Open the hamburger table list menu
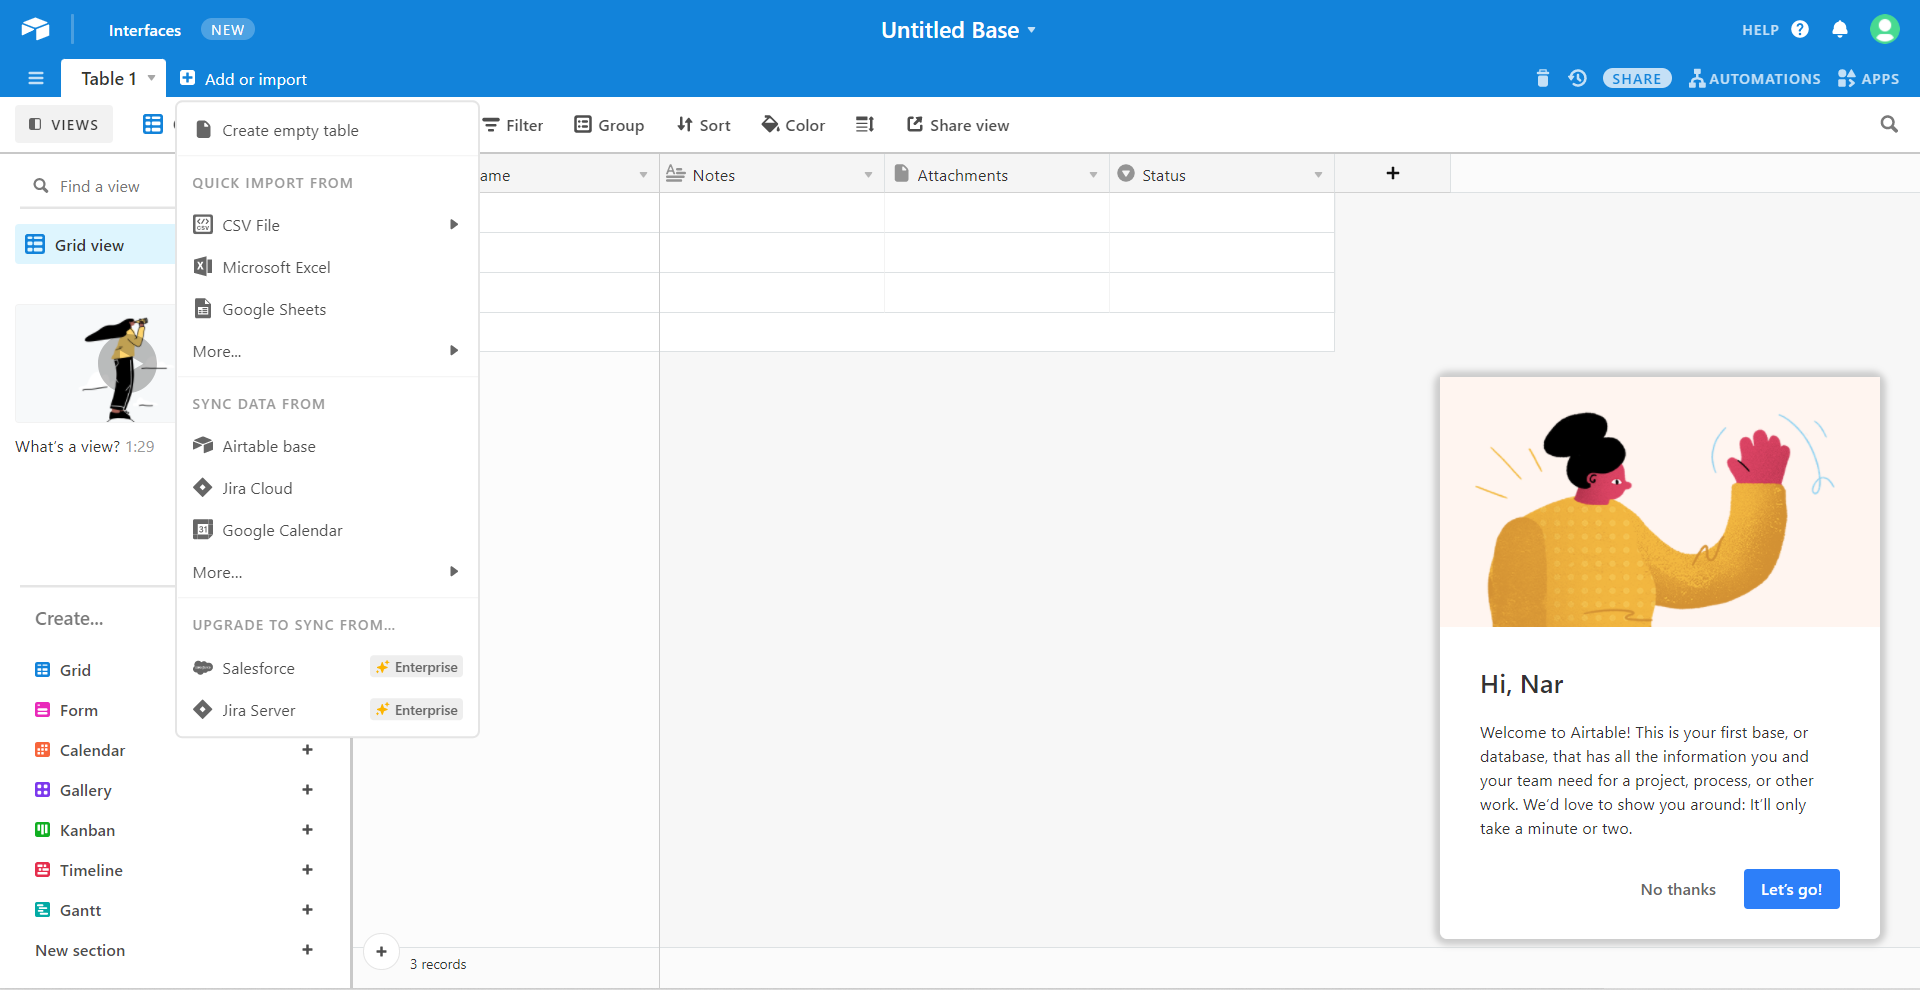 coord(36,78)
